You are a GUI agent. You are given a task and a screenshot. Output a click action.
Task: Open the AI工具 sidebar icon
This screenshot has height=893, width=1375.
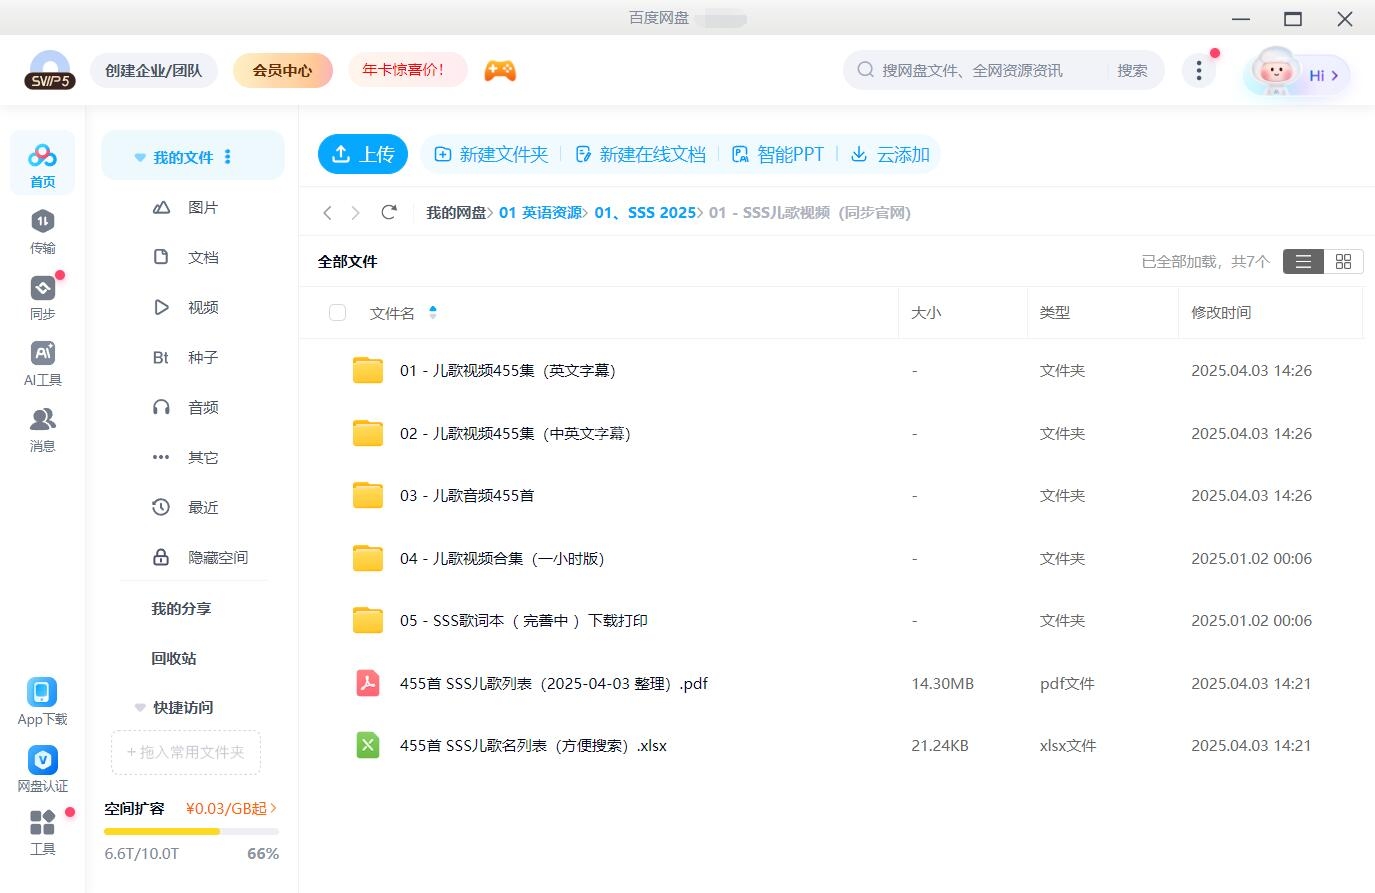point(42,363)
